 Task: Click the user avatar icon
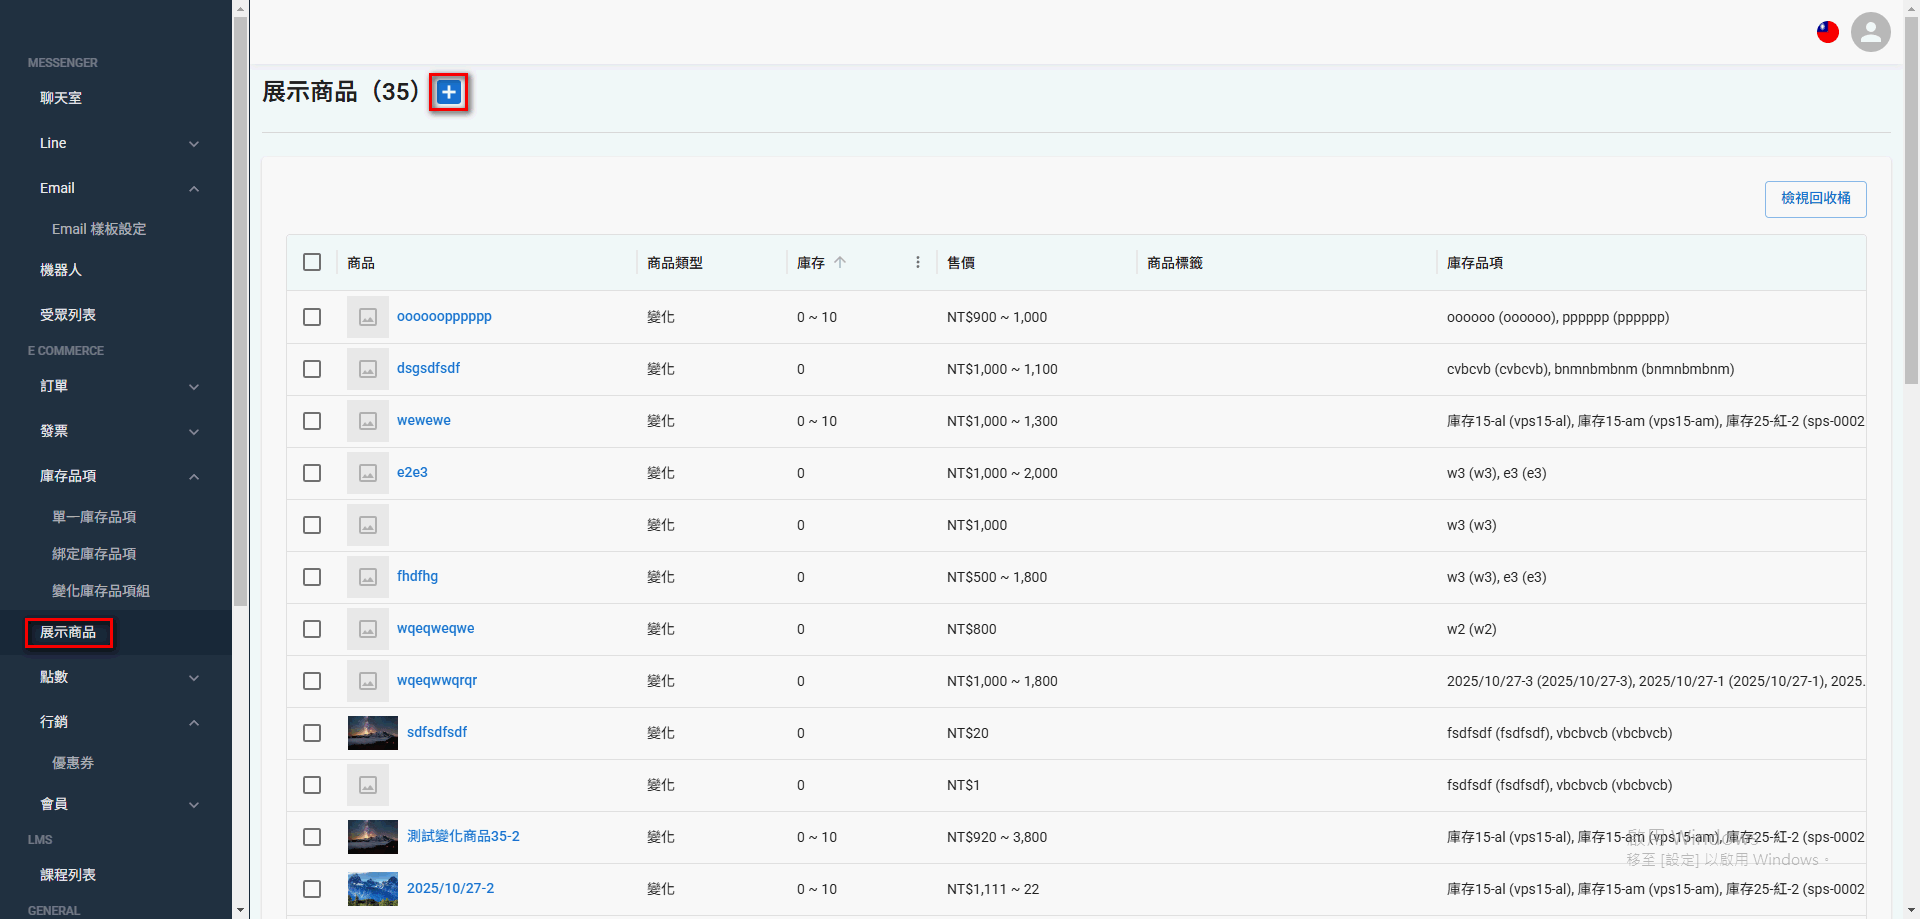pyautogui.click(x=1870, y=32)
